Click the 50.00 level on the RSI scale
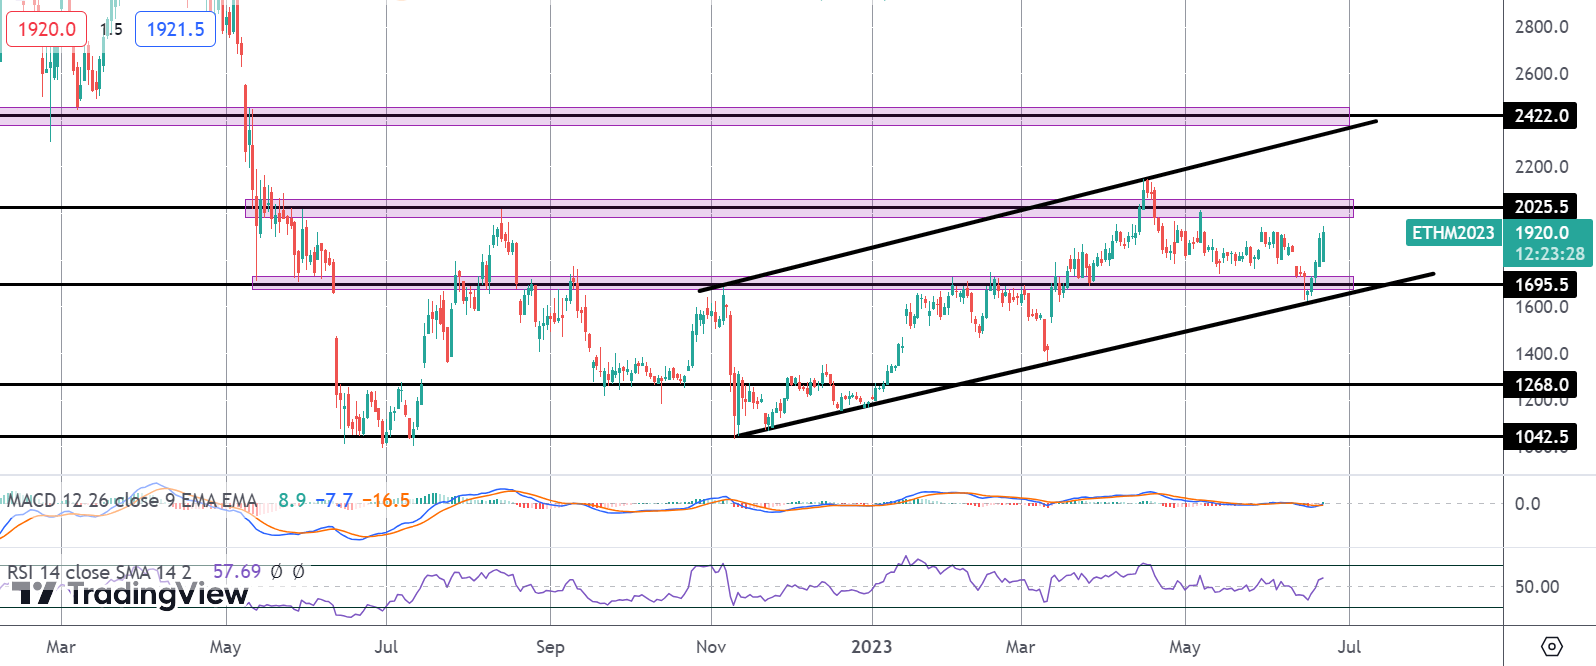The width and height of the screenshot is (1596, 666). tap(1537, 587)
